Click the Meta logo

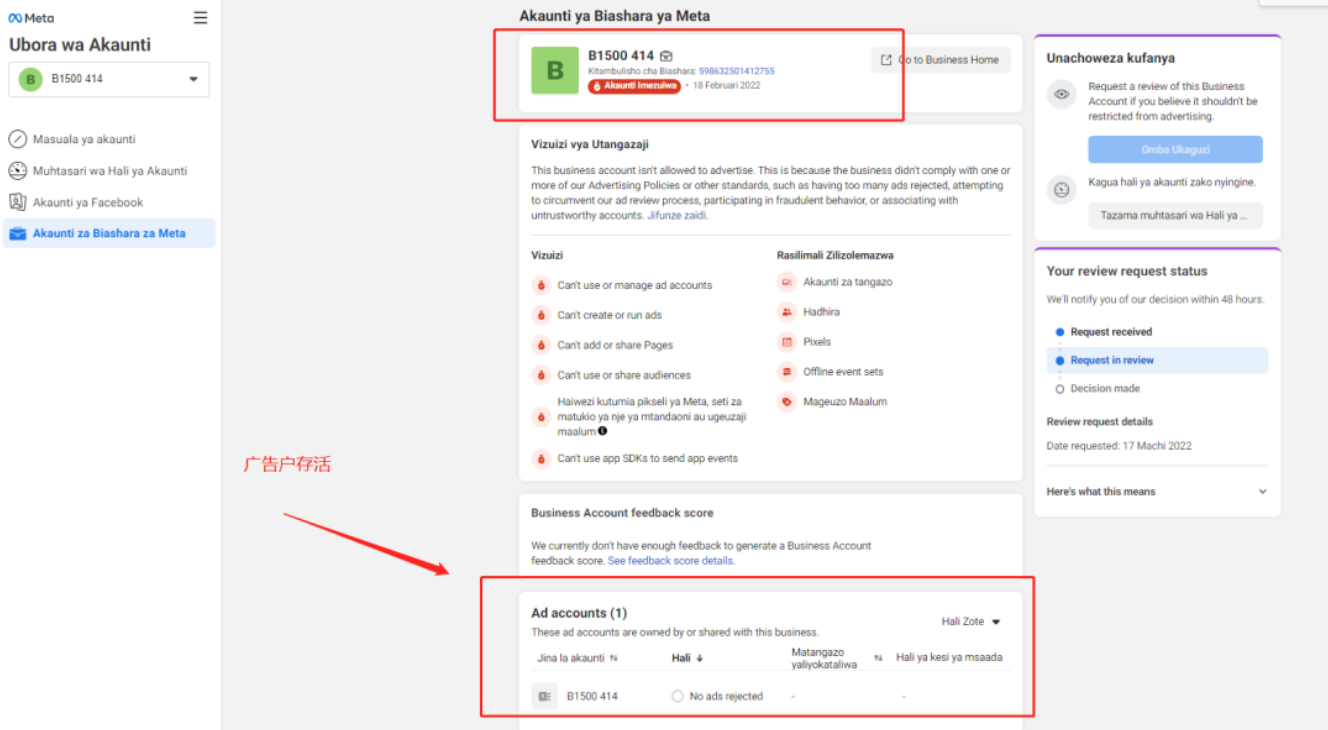(x=32, y=18)
